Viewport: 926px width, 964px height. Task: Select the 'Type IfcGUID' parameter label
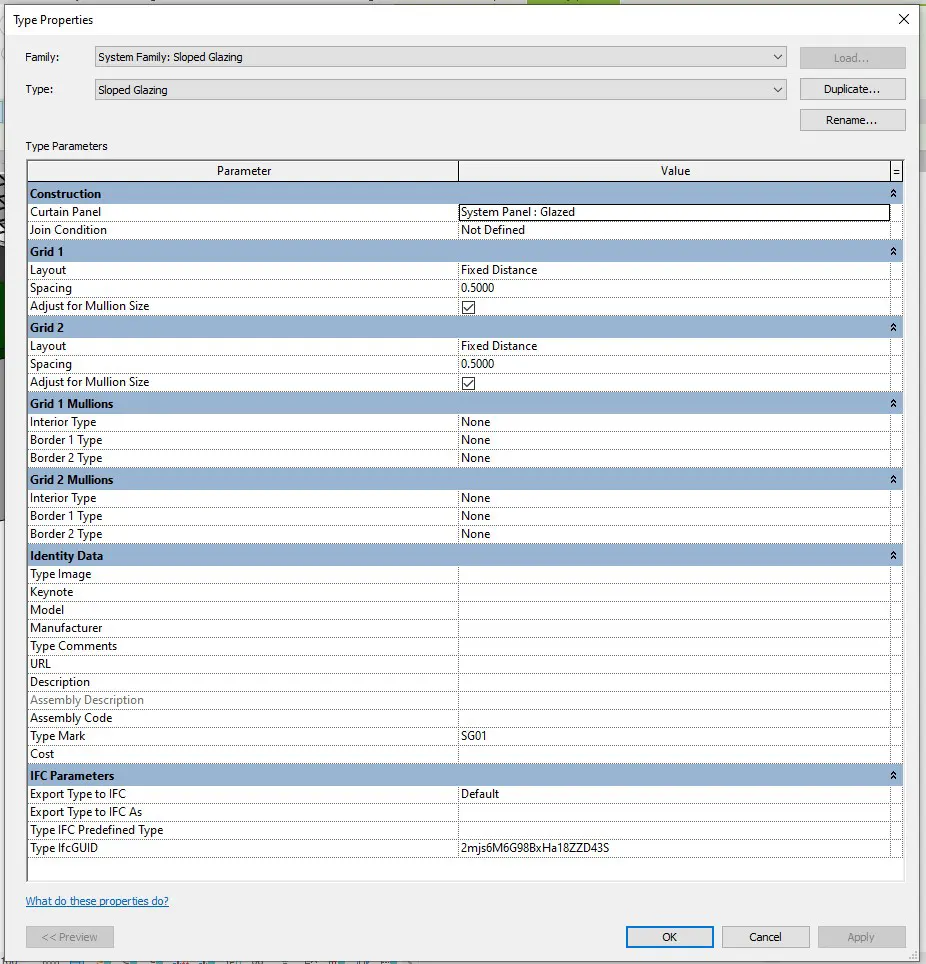[x=64, y=848]
